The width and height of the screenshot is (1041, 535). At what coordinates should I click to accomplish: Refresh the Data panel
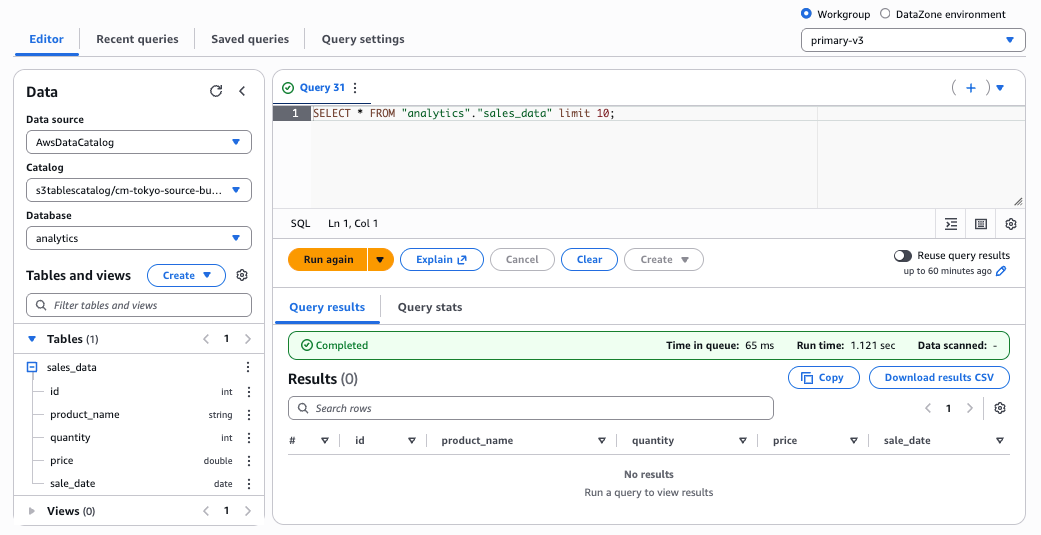[x=216, y=91]
